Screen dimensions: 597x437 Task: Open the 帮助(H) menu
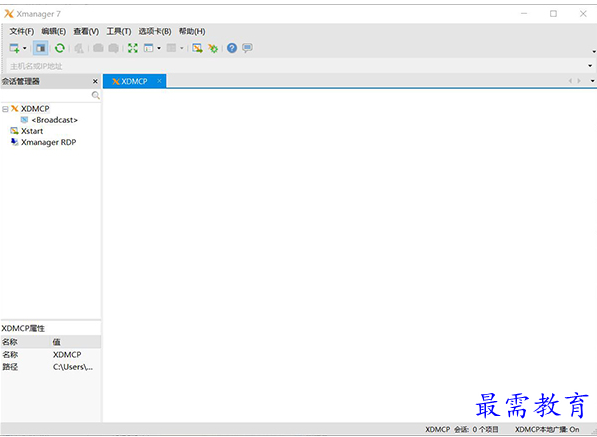pyautogui.click(x=192, y=31)
